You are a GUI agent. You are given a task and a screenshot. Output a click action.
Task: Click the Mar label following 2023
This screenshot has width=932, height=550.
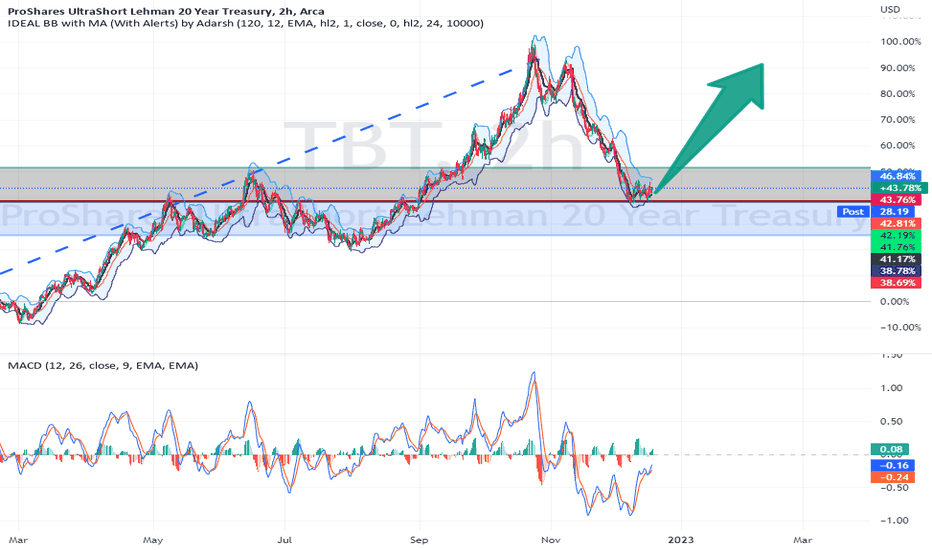803,540
